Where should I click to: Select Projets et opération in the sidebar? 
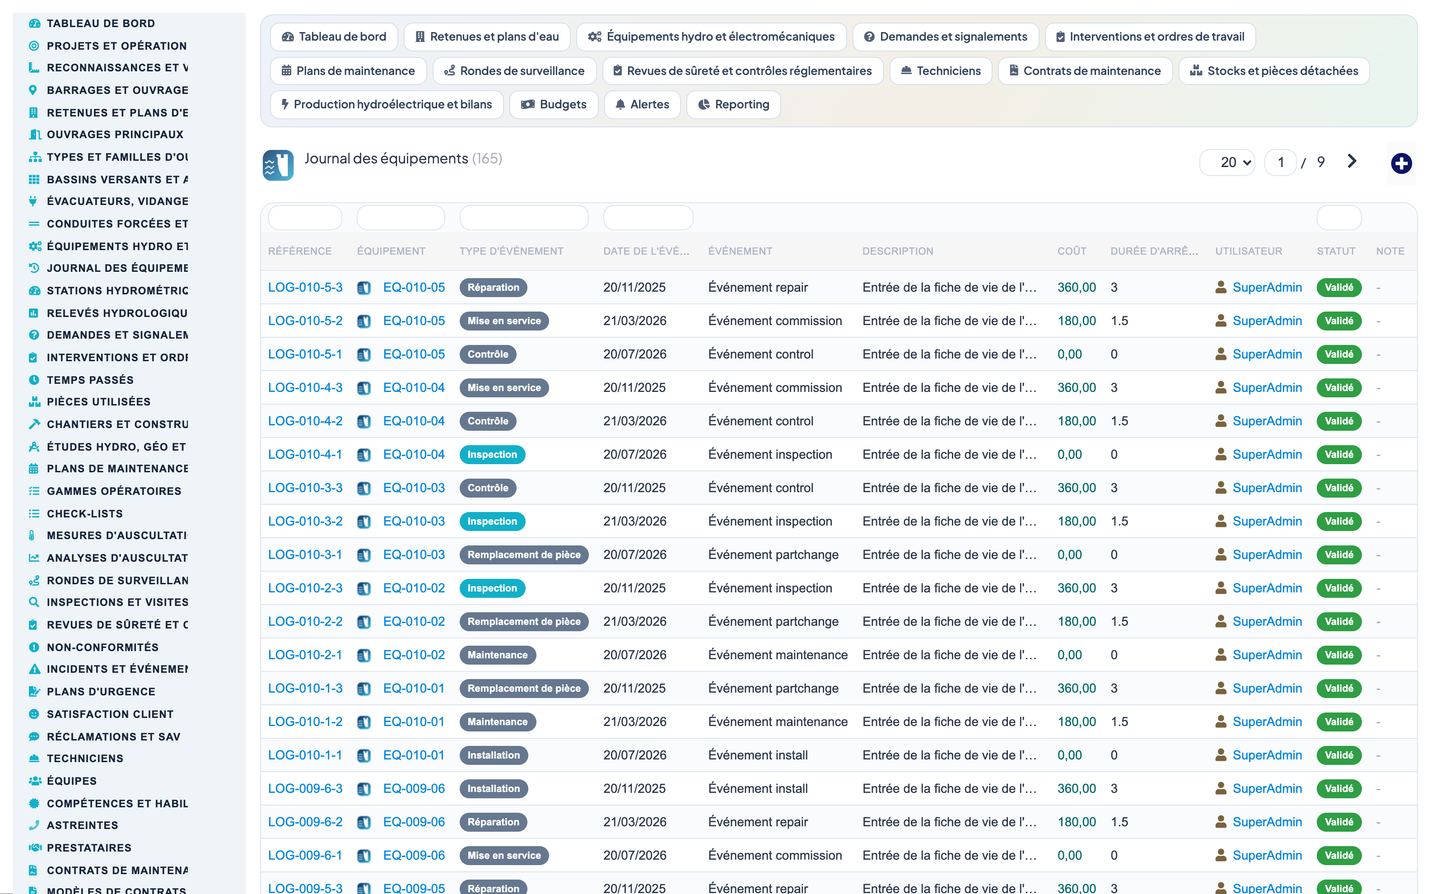[x=117, y=46]
